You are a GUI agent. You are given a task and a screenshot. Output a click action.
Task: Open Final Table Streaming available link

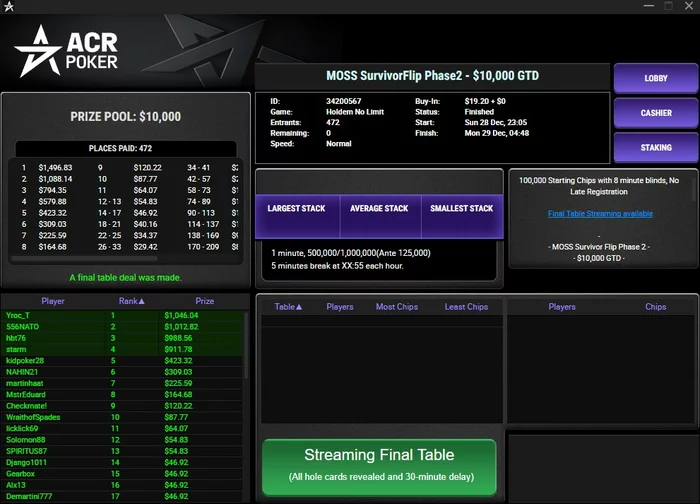coord(600,213)
